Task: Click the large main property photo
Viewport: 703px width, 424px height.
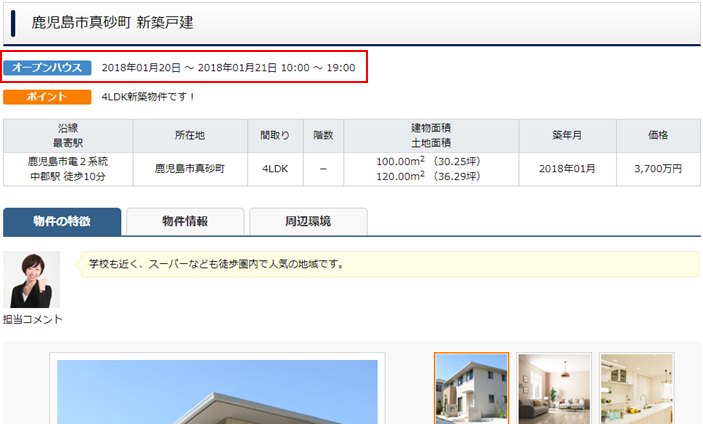Action: [x=217, y=392]
